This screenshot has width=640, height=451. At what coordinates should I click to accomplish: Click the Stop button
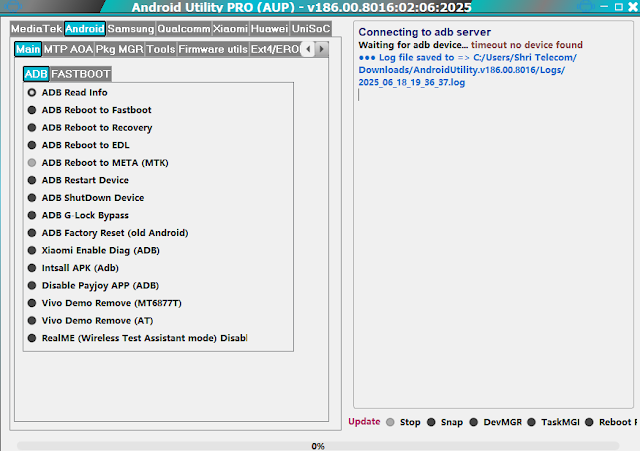pos(404,422)
